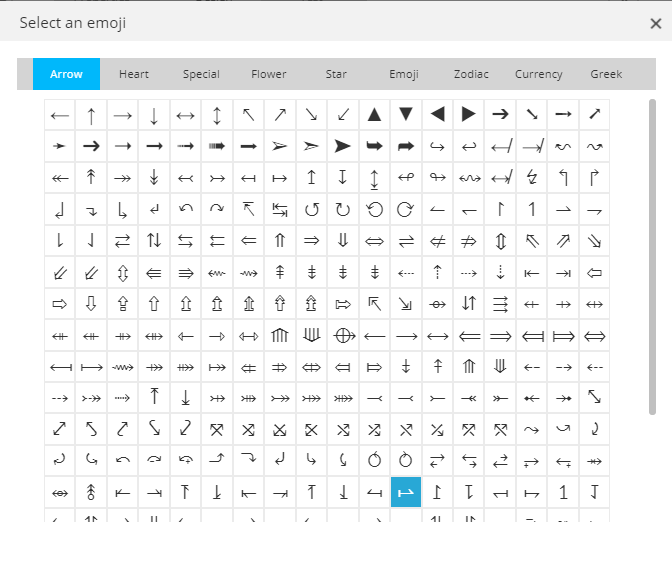Pick the quadruple downward arrow symbol

[x=311, y=335]
